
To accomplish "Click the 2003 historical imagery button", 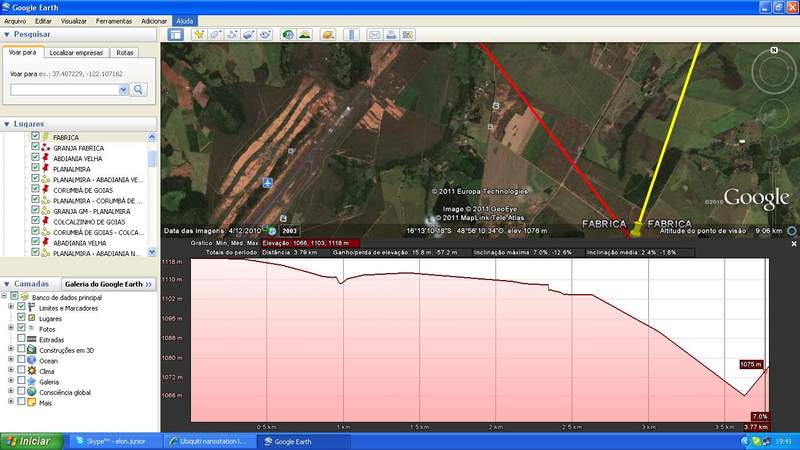I will (x=289, y=231).
